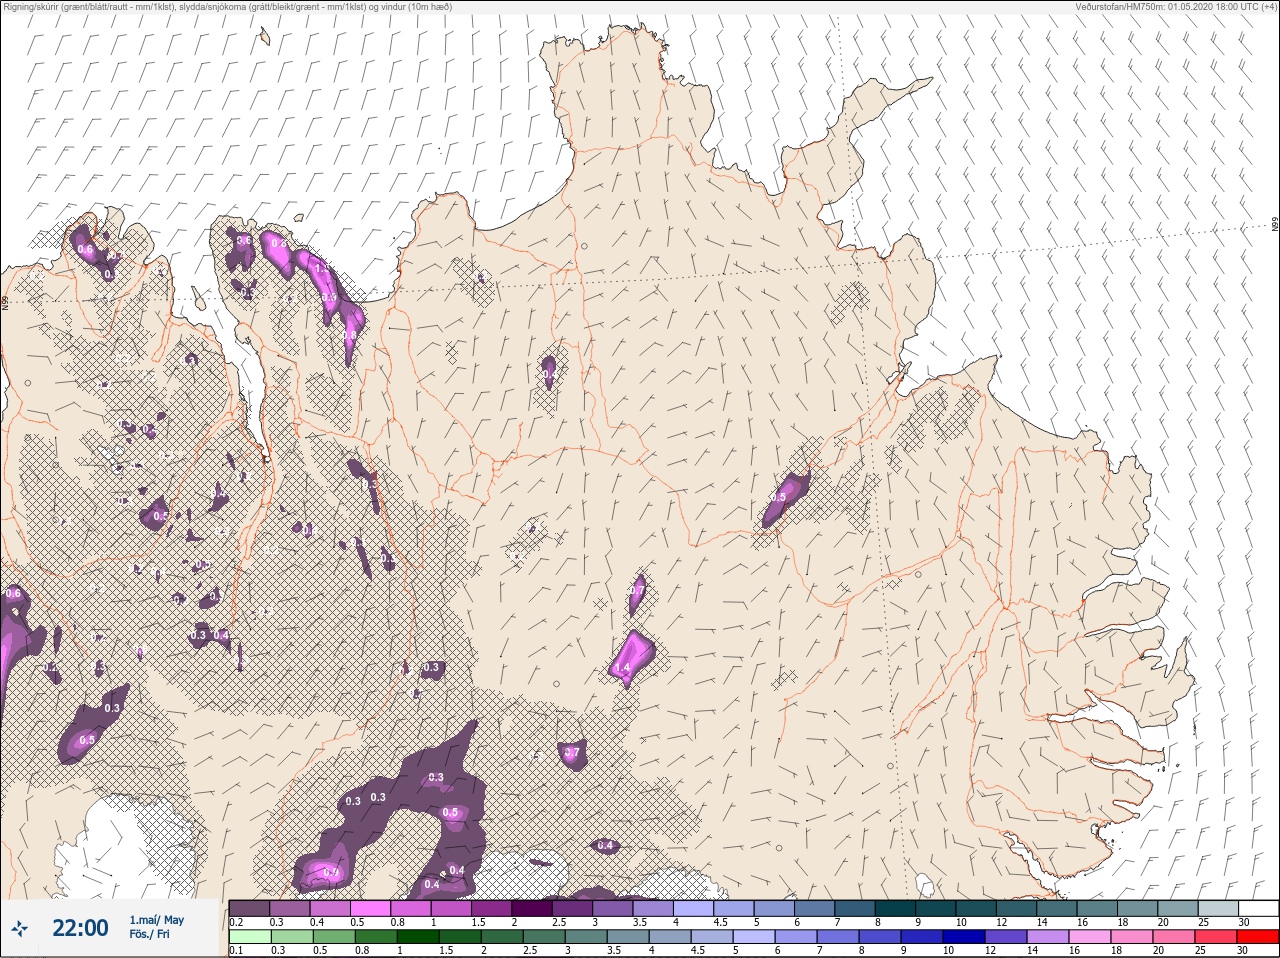Click the 4.5 label on the green legend row
This screenshot has width=1280, height=958.
coord(698,951)
